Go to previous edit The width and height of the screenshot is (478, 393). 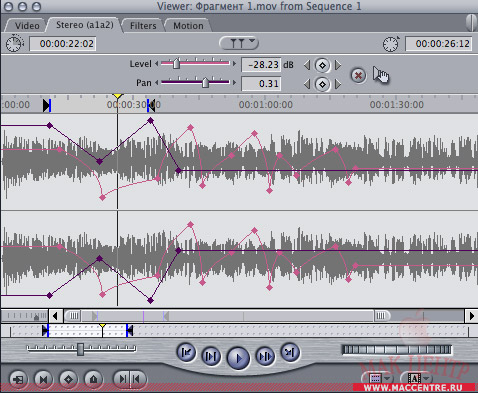point(186,352)
